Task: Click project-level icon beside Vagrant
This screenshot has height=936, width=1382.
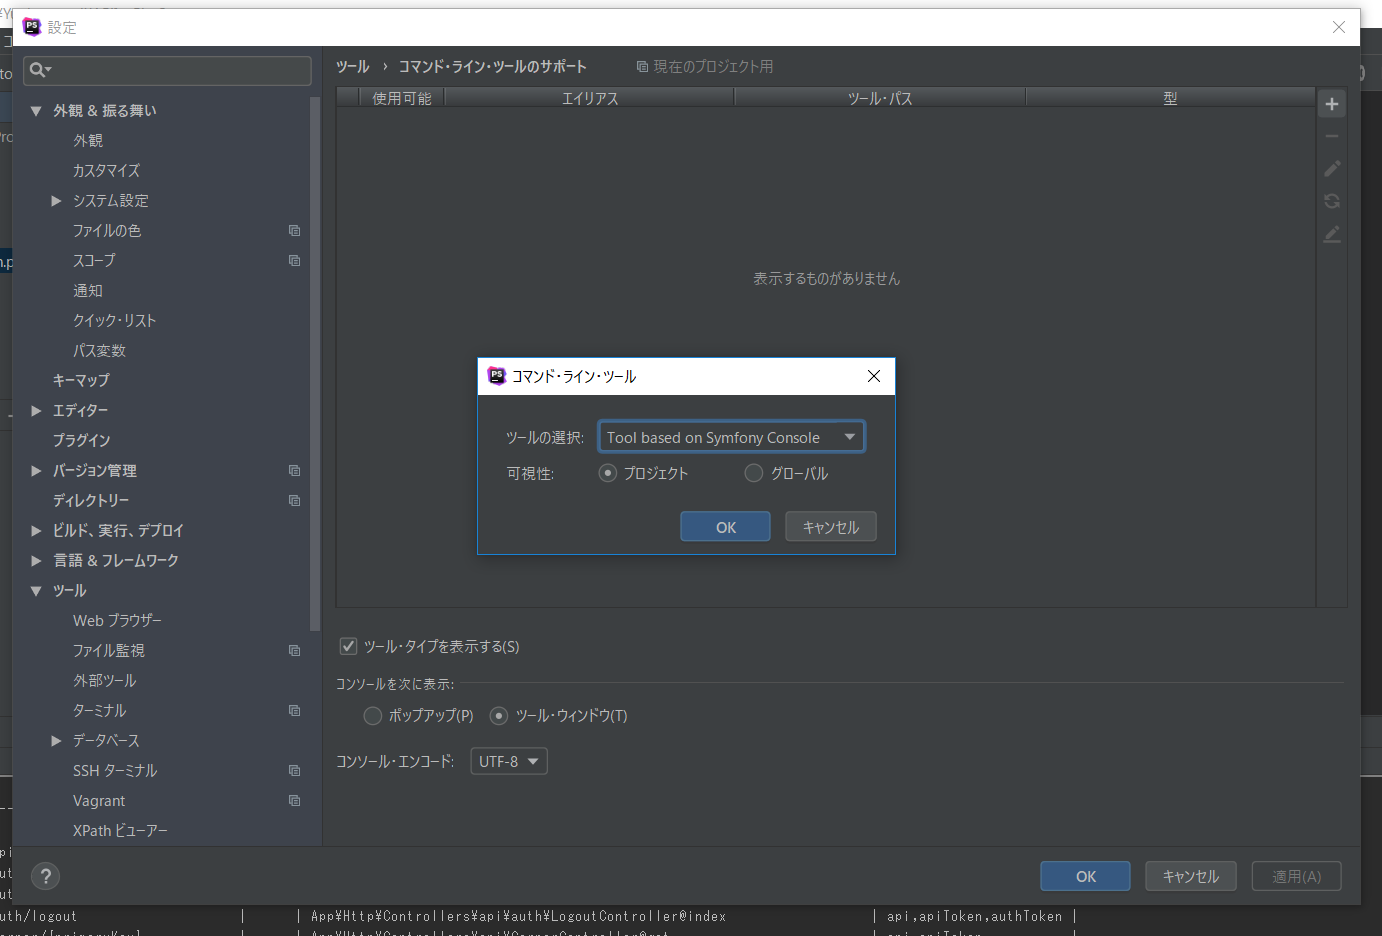Action: pyautogui.click(x=294, y=801)
